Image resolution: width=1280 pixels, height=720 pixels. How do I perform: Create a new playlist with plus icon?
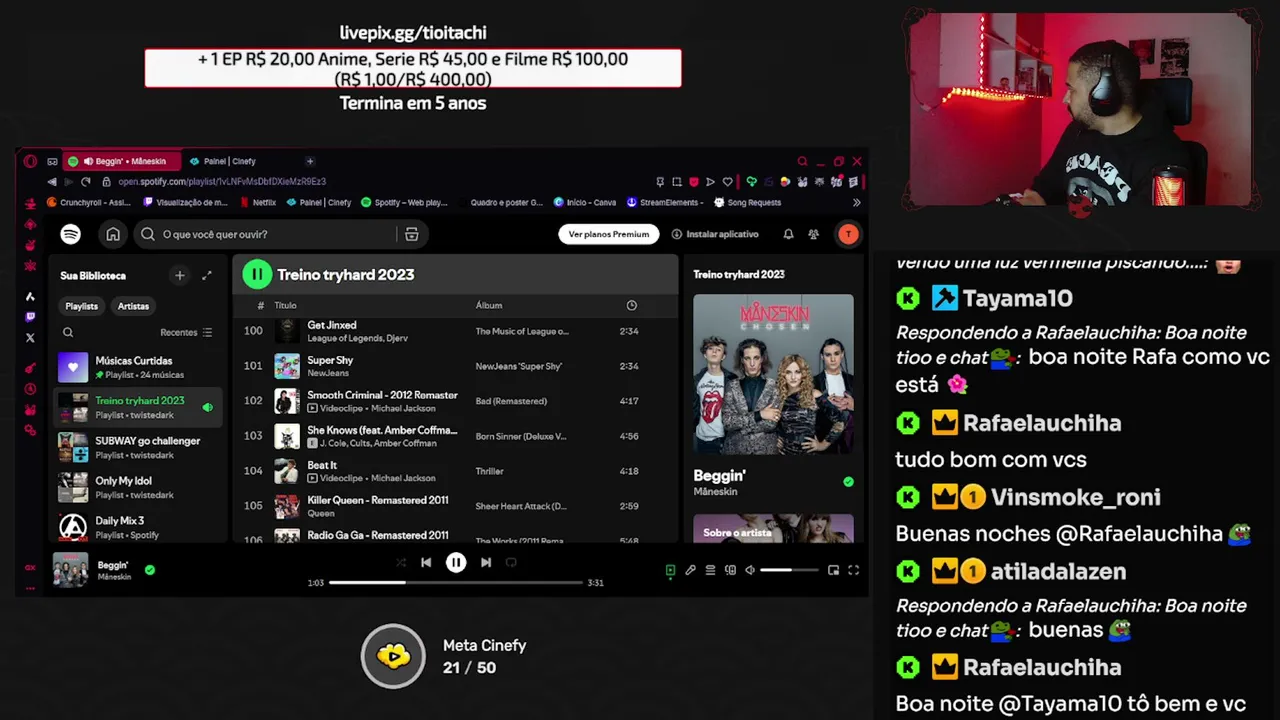[180, 275]
